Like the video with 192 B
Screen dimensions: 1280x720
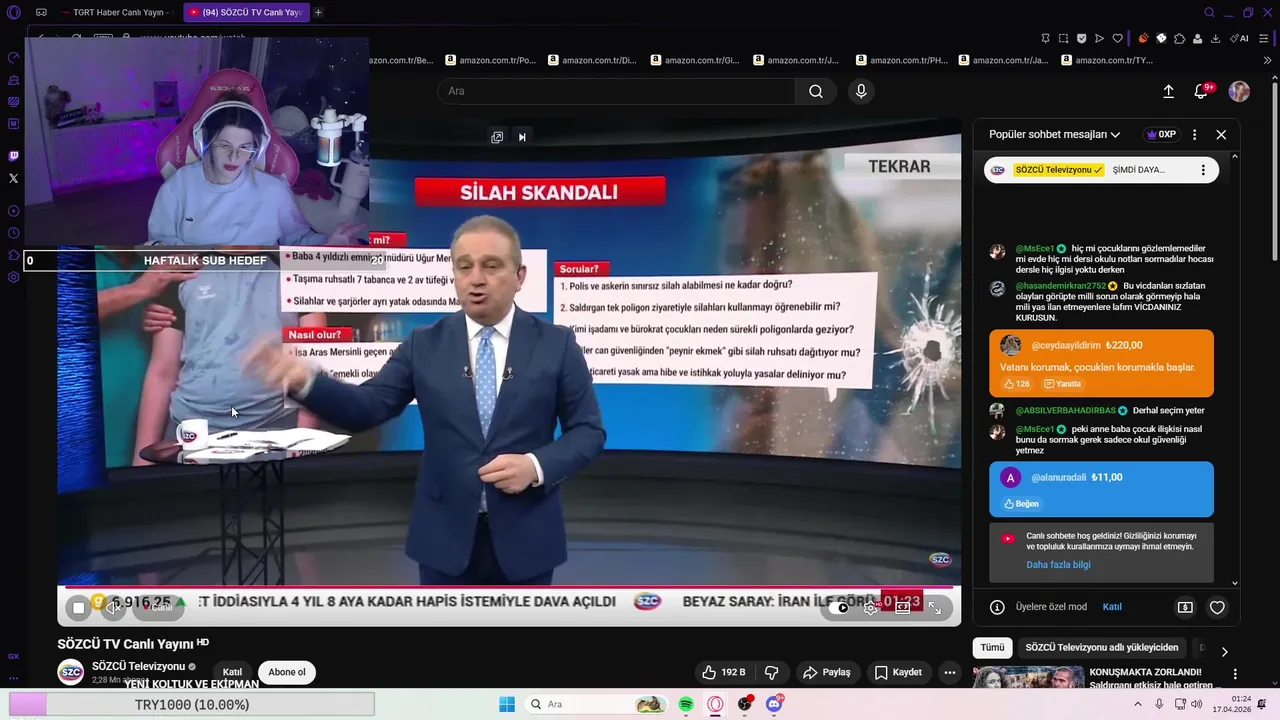tap(723, 672)
